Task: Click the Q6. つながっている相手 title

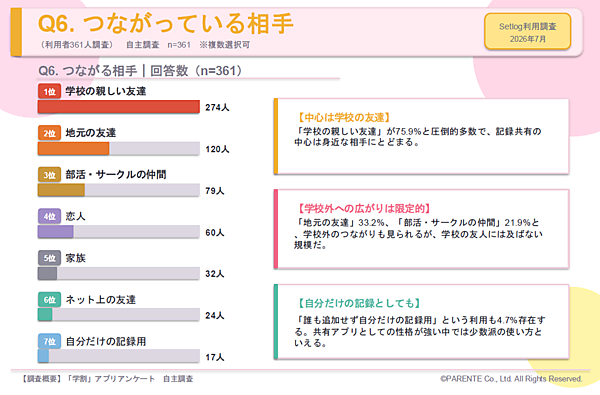Action: (166, 23)
